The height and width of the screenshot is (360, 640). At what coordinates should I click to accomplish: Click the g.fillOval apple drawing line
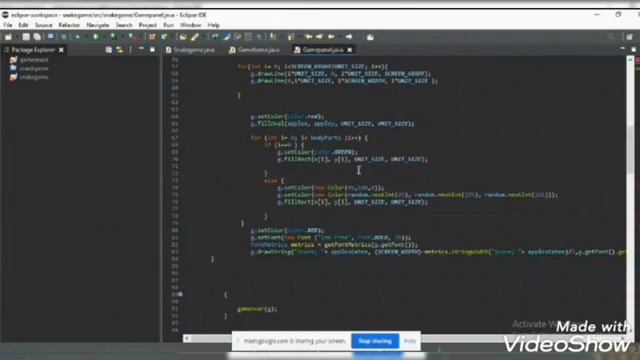332,124
